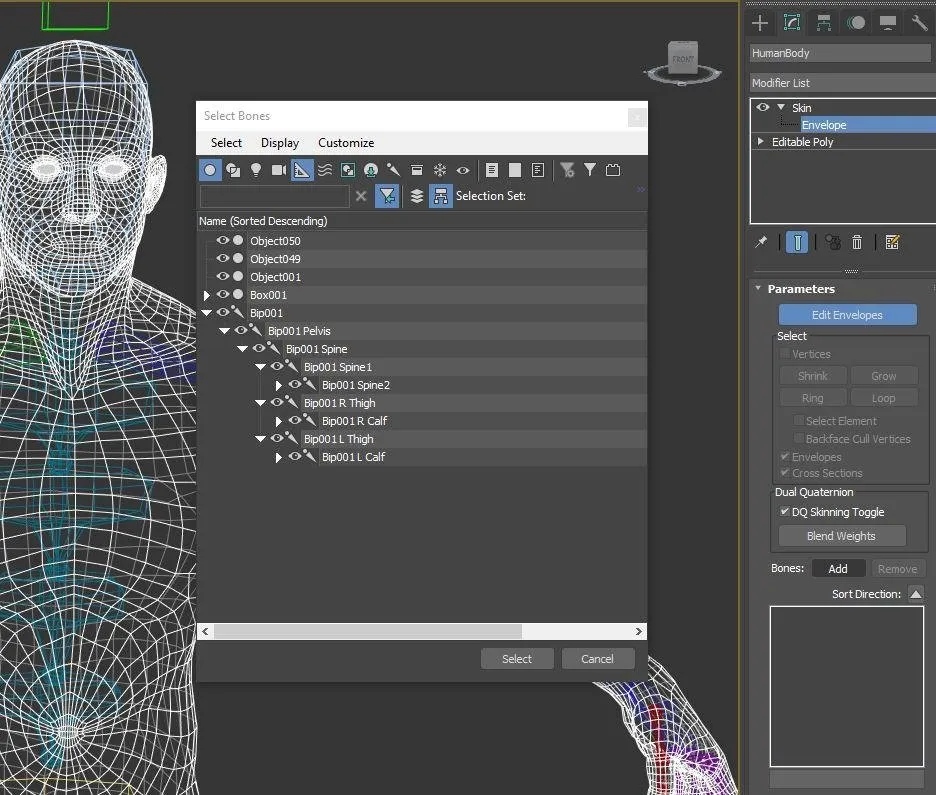Switch to Hierarchy command panel tab
Image resolution: width=936 pixels, height=795 pixels.
[824, 23]
